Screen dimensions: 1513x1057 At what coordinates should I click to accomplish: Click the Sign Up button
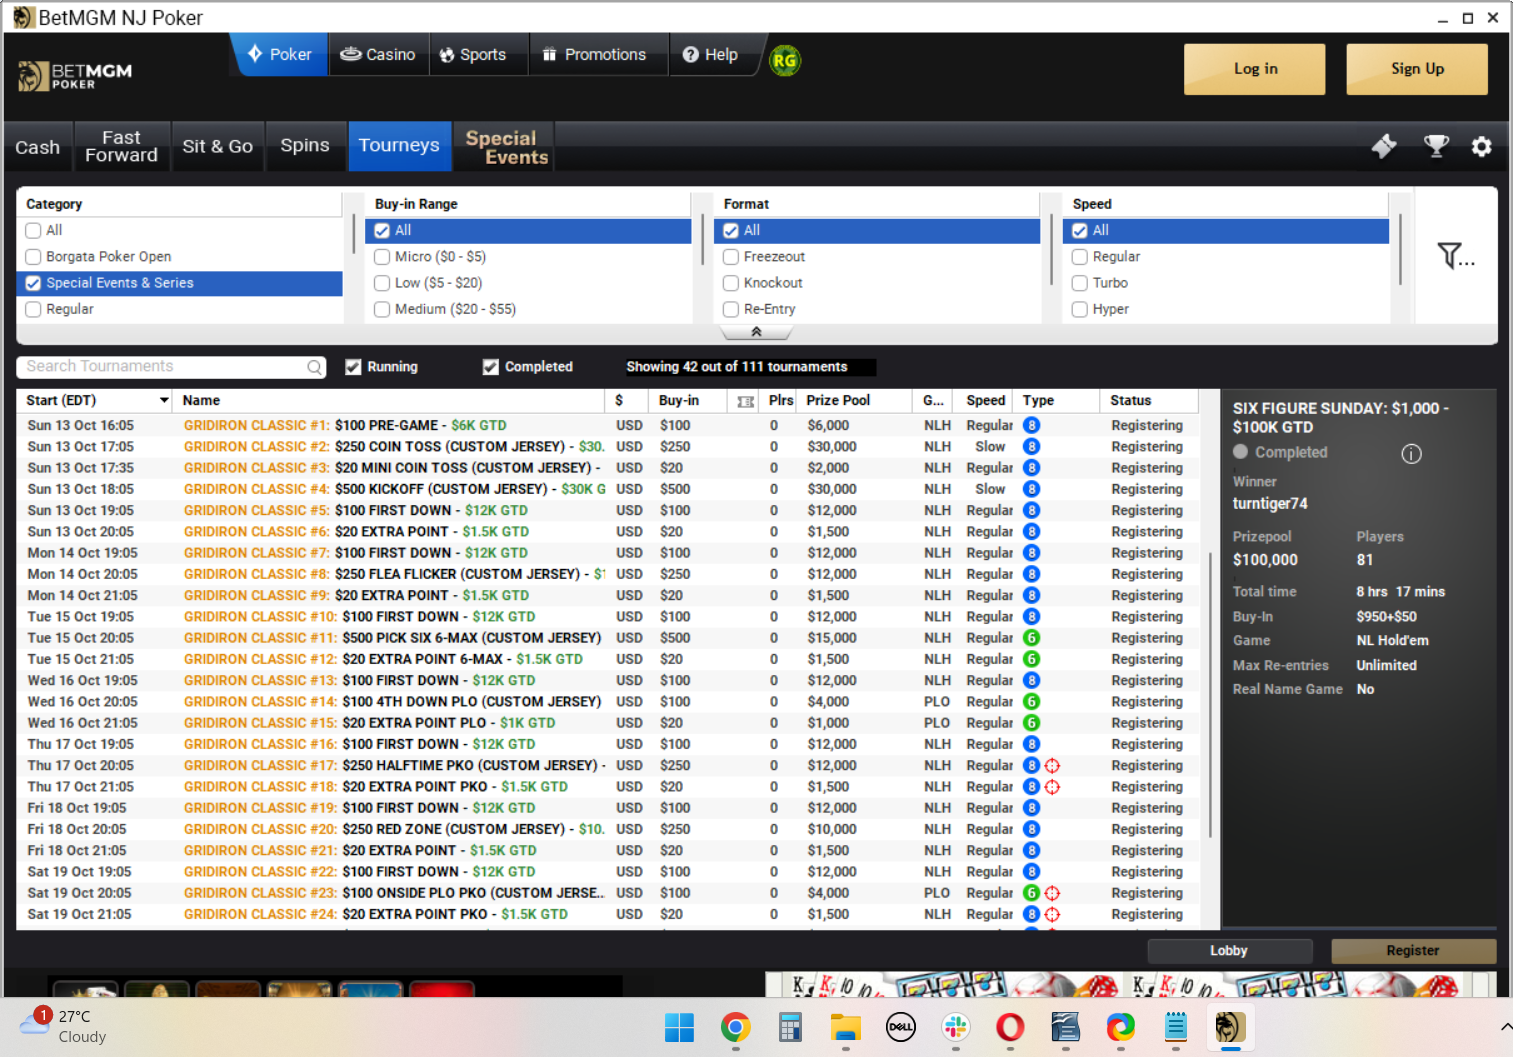click(x=1417, y=69)
